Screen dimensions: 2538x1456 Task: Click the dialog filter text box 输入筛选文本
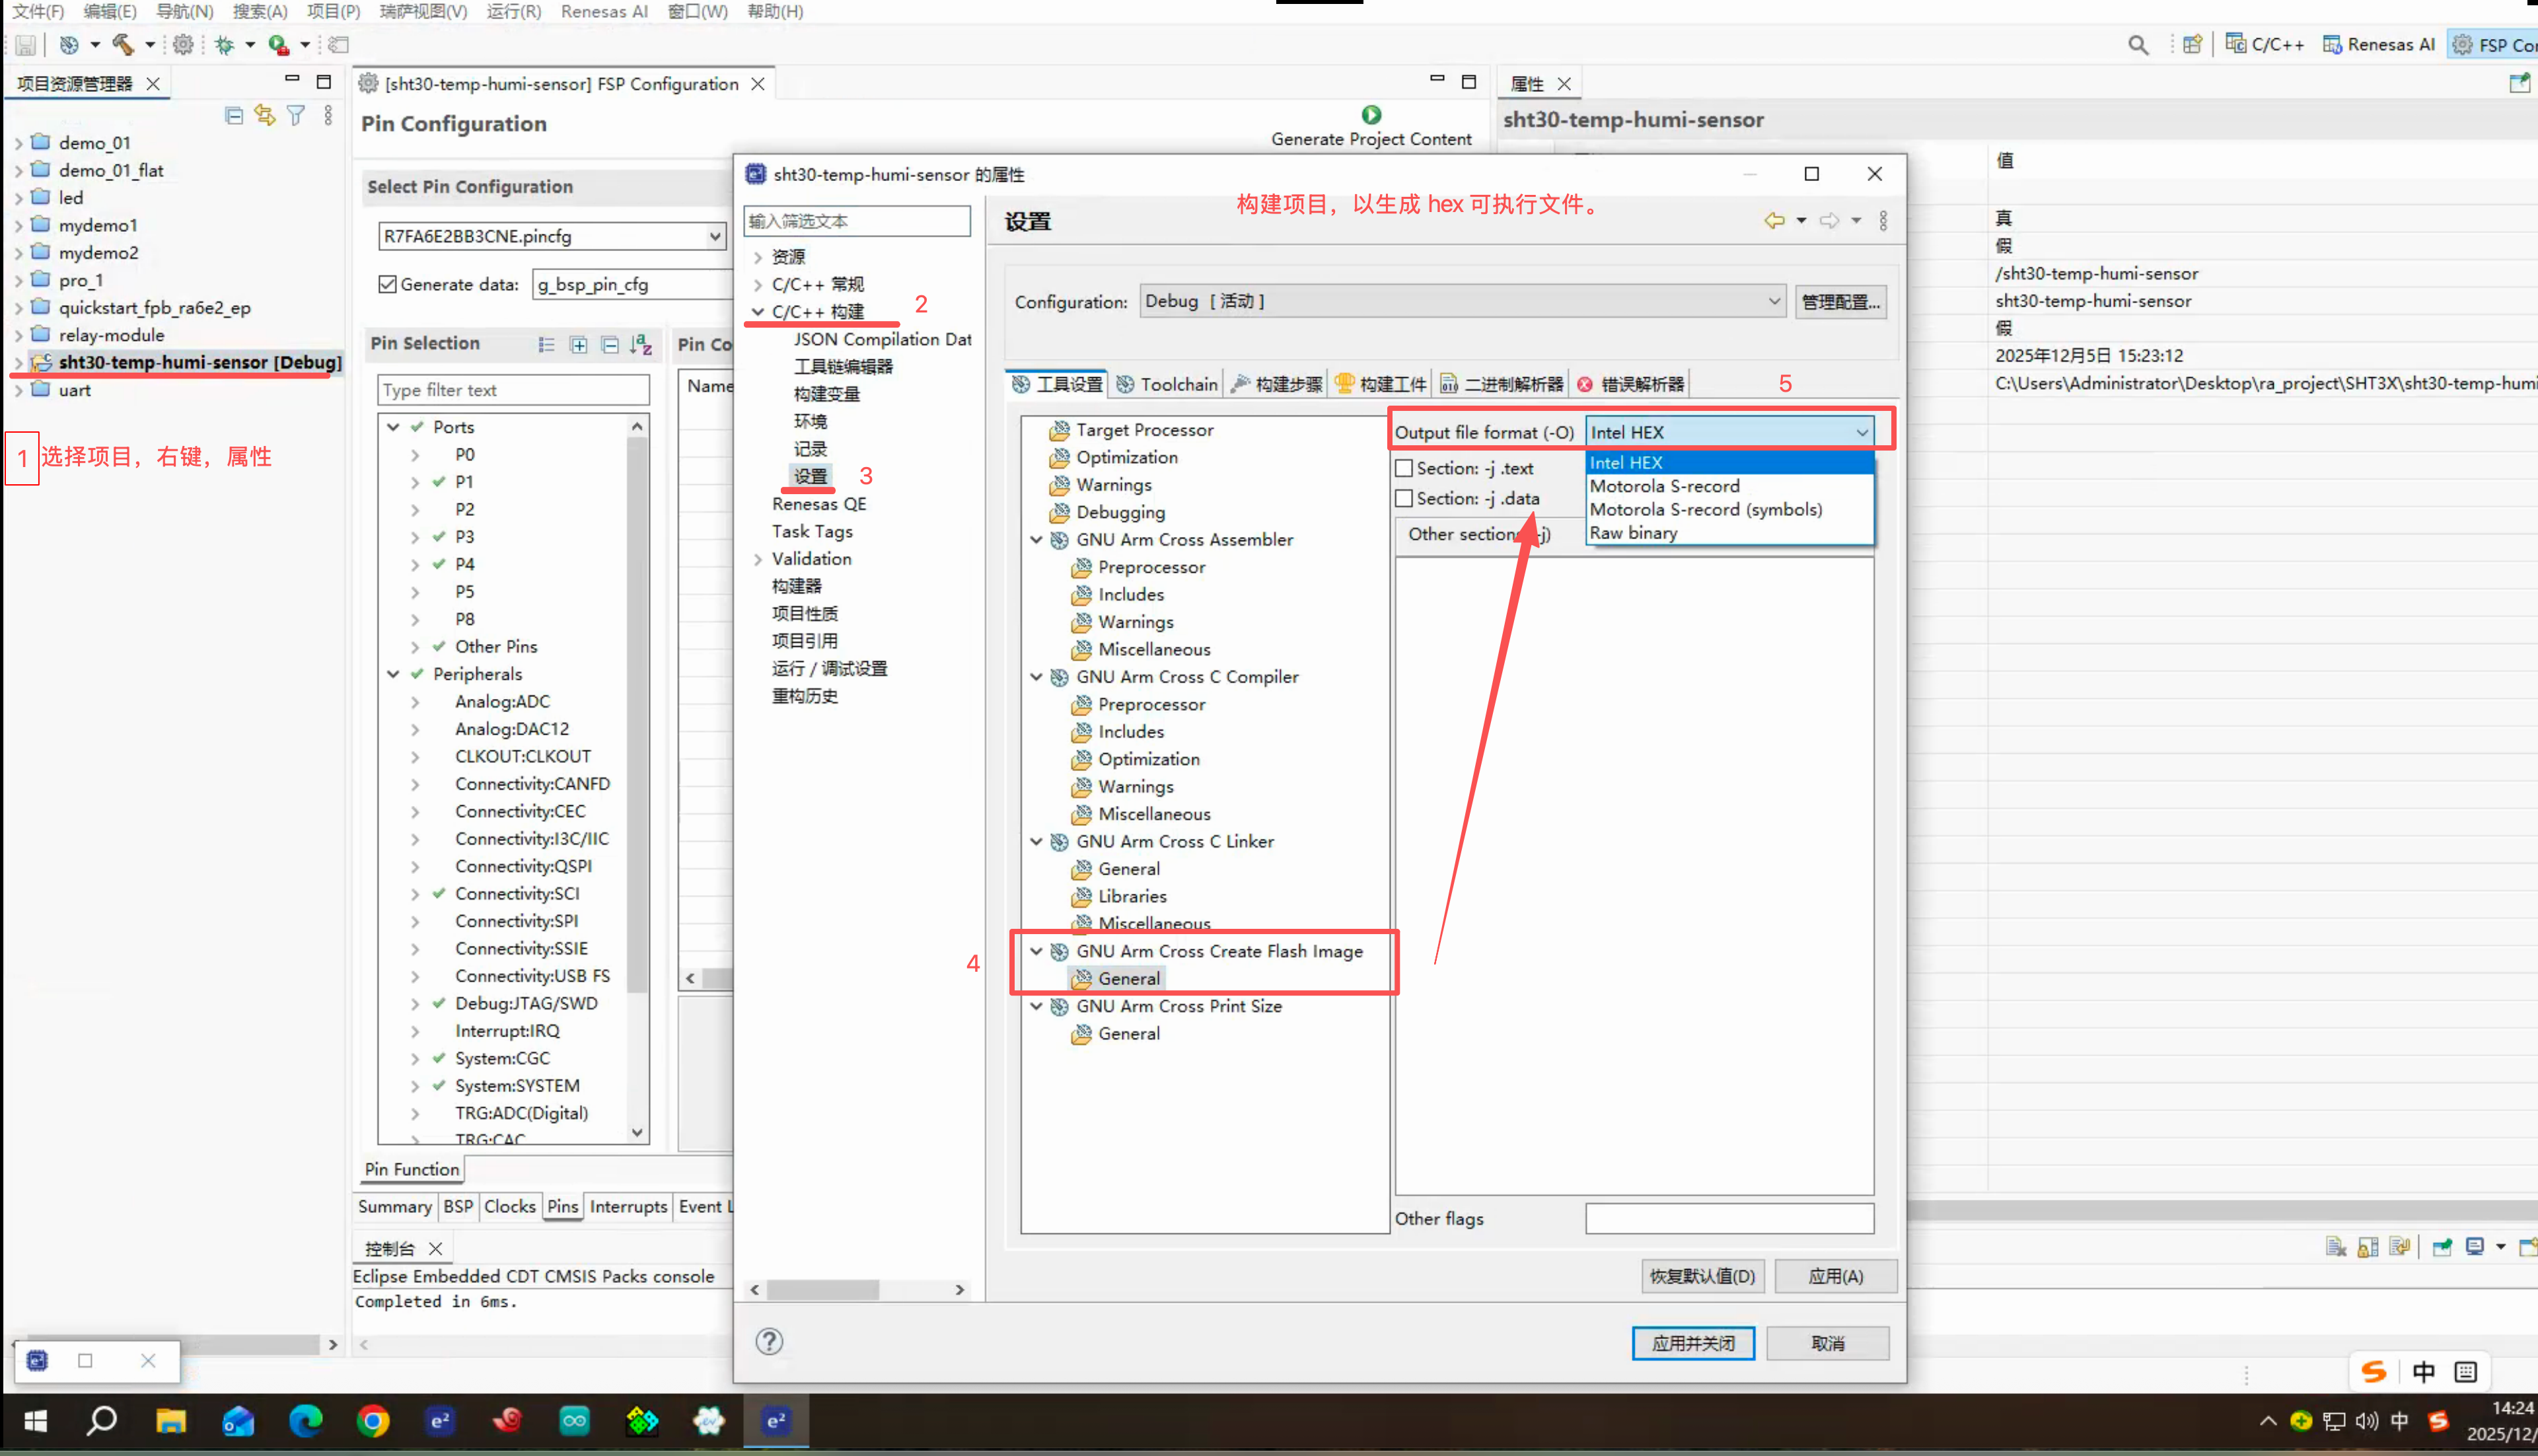(857, 221)
